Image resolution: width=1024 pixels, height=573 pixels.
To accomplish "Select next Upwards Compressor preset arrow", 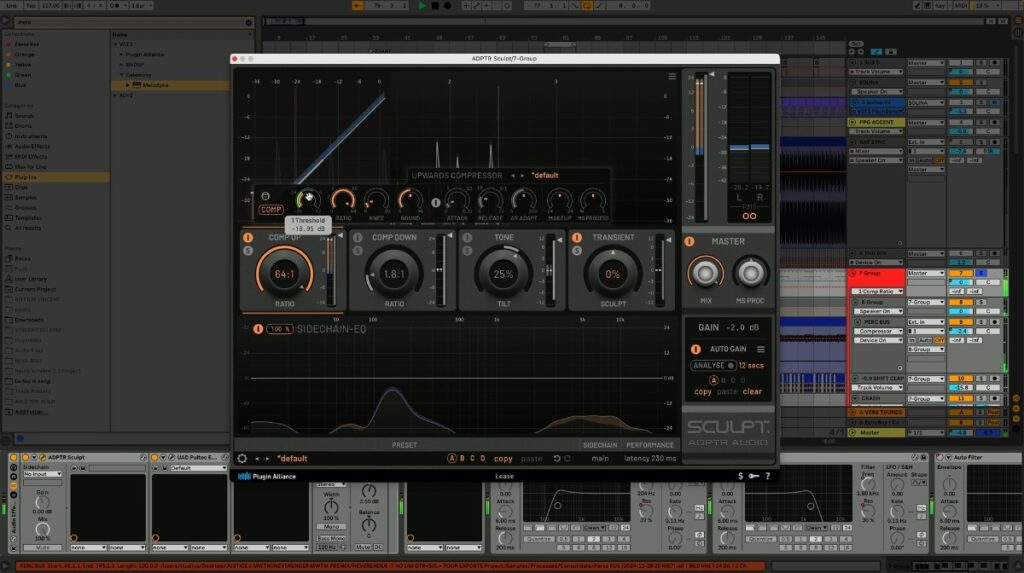I will (523, 175).
